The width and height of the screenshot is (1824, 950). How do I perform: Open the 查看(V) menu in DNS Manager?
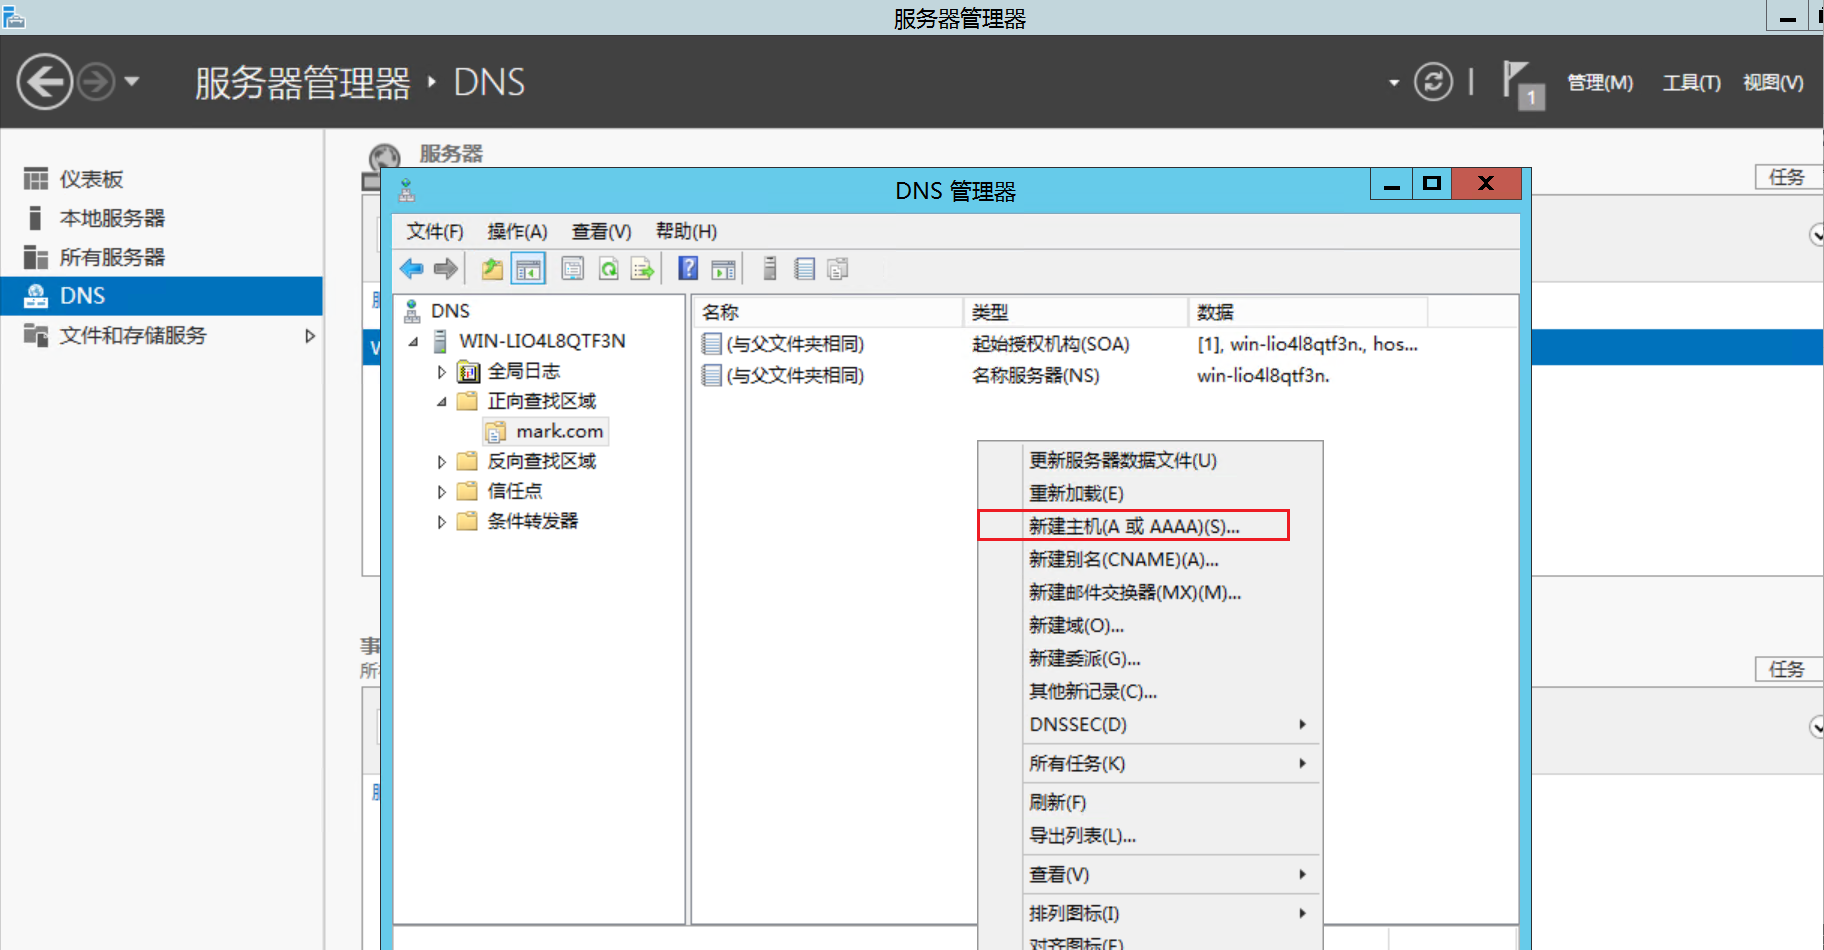coord(601,232)
